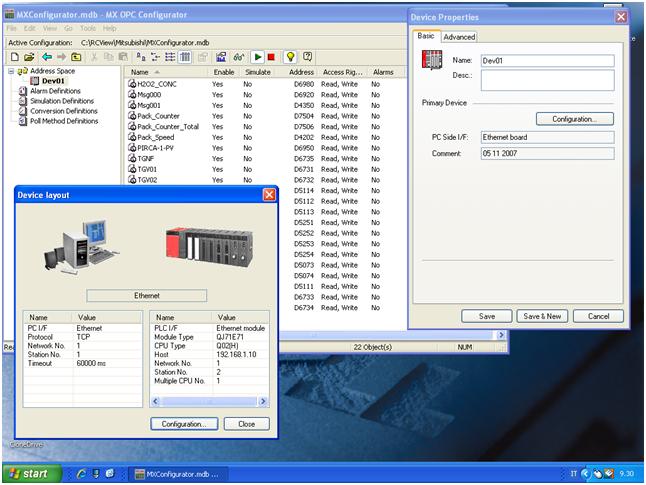The image size is (646, 485).
Task: Select Poll Method Definitions in the tree
Action: click(x=64, y=121)
